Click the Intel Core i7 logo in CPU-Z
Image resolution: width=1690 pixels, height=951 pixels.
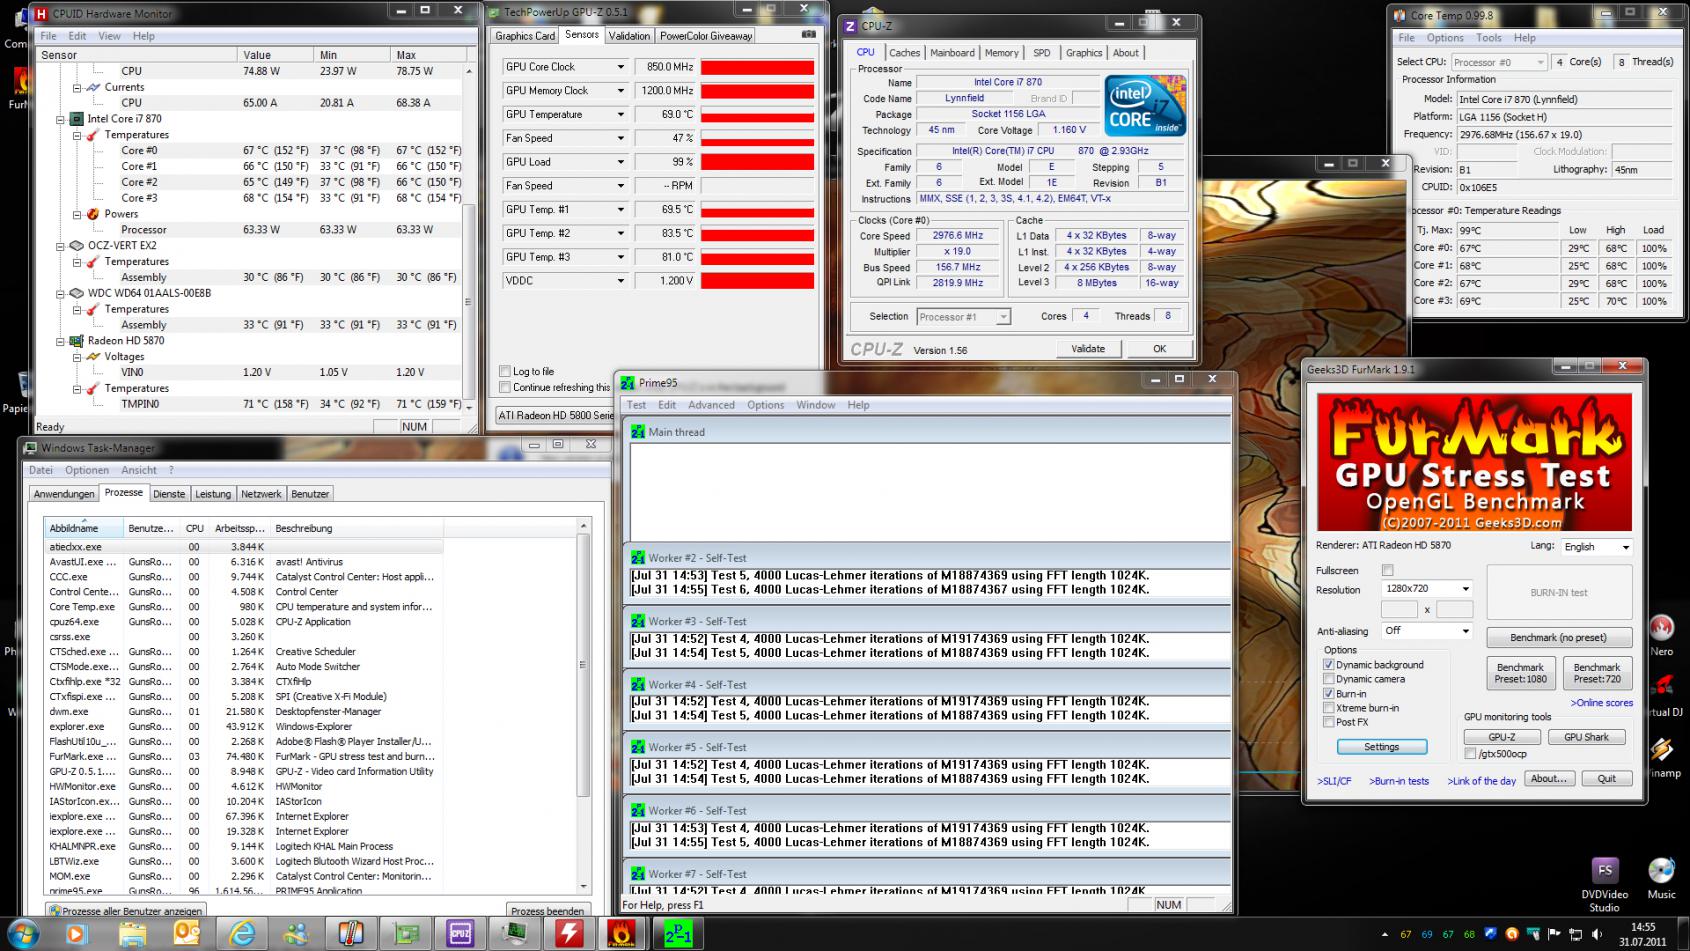(x=1145, y=105)
